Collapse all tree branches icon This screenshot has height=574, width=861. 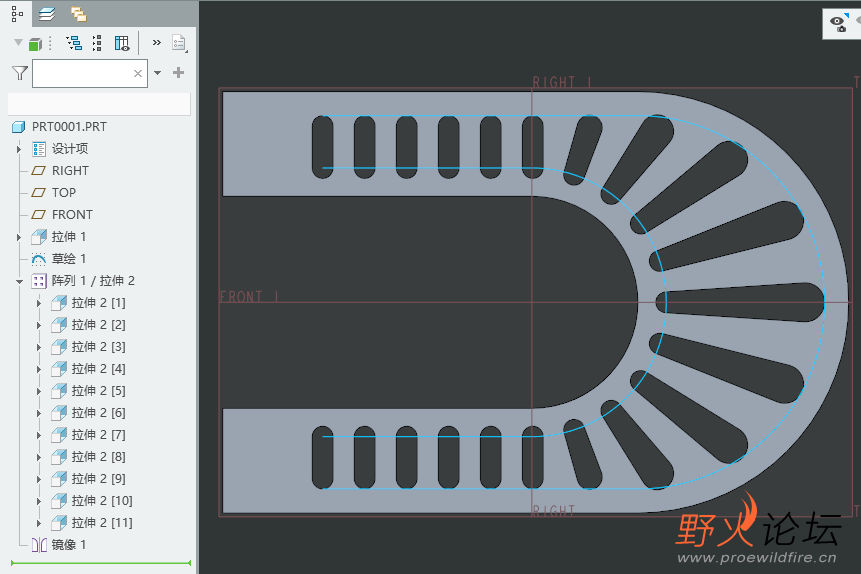click(97, 43)
